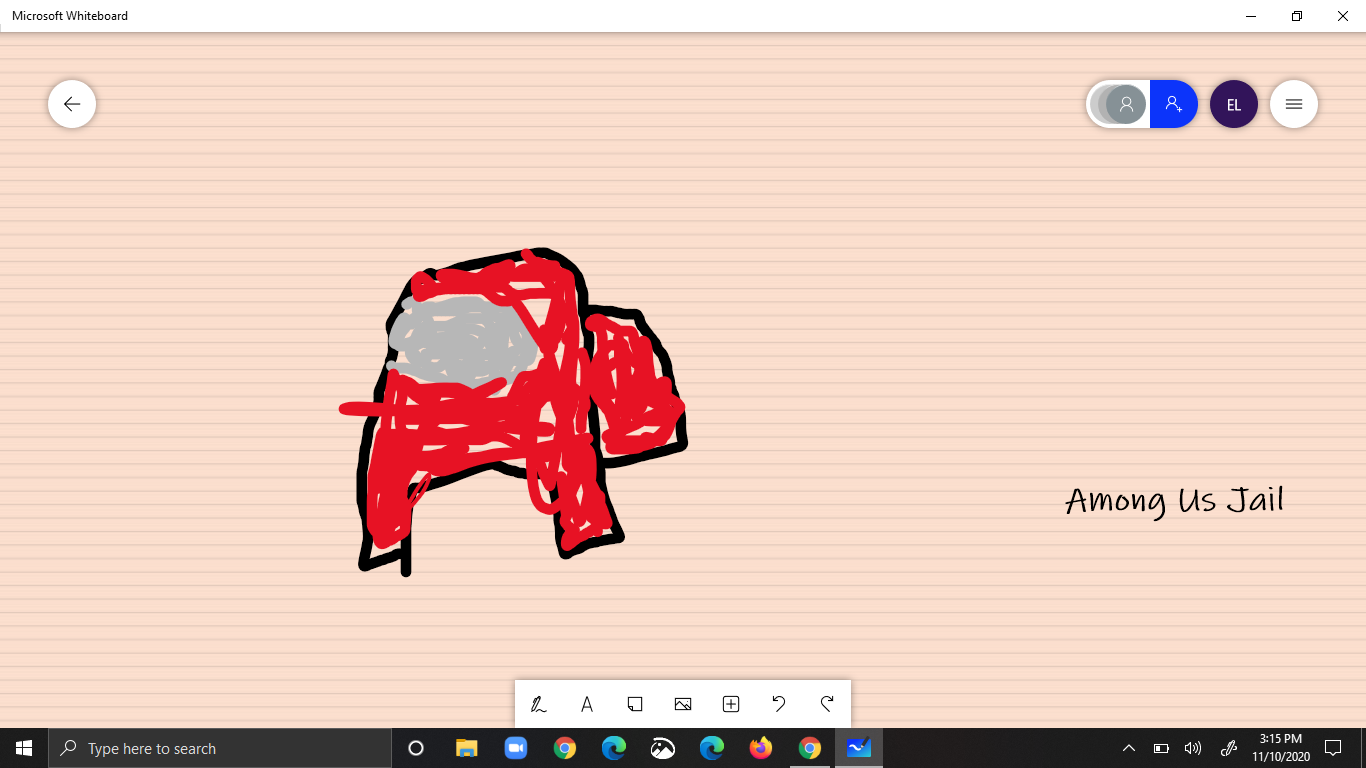Choose the text tool letter A
The height and width of the screenshot is (768, 1366).
coord(587,704)
